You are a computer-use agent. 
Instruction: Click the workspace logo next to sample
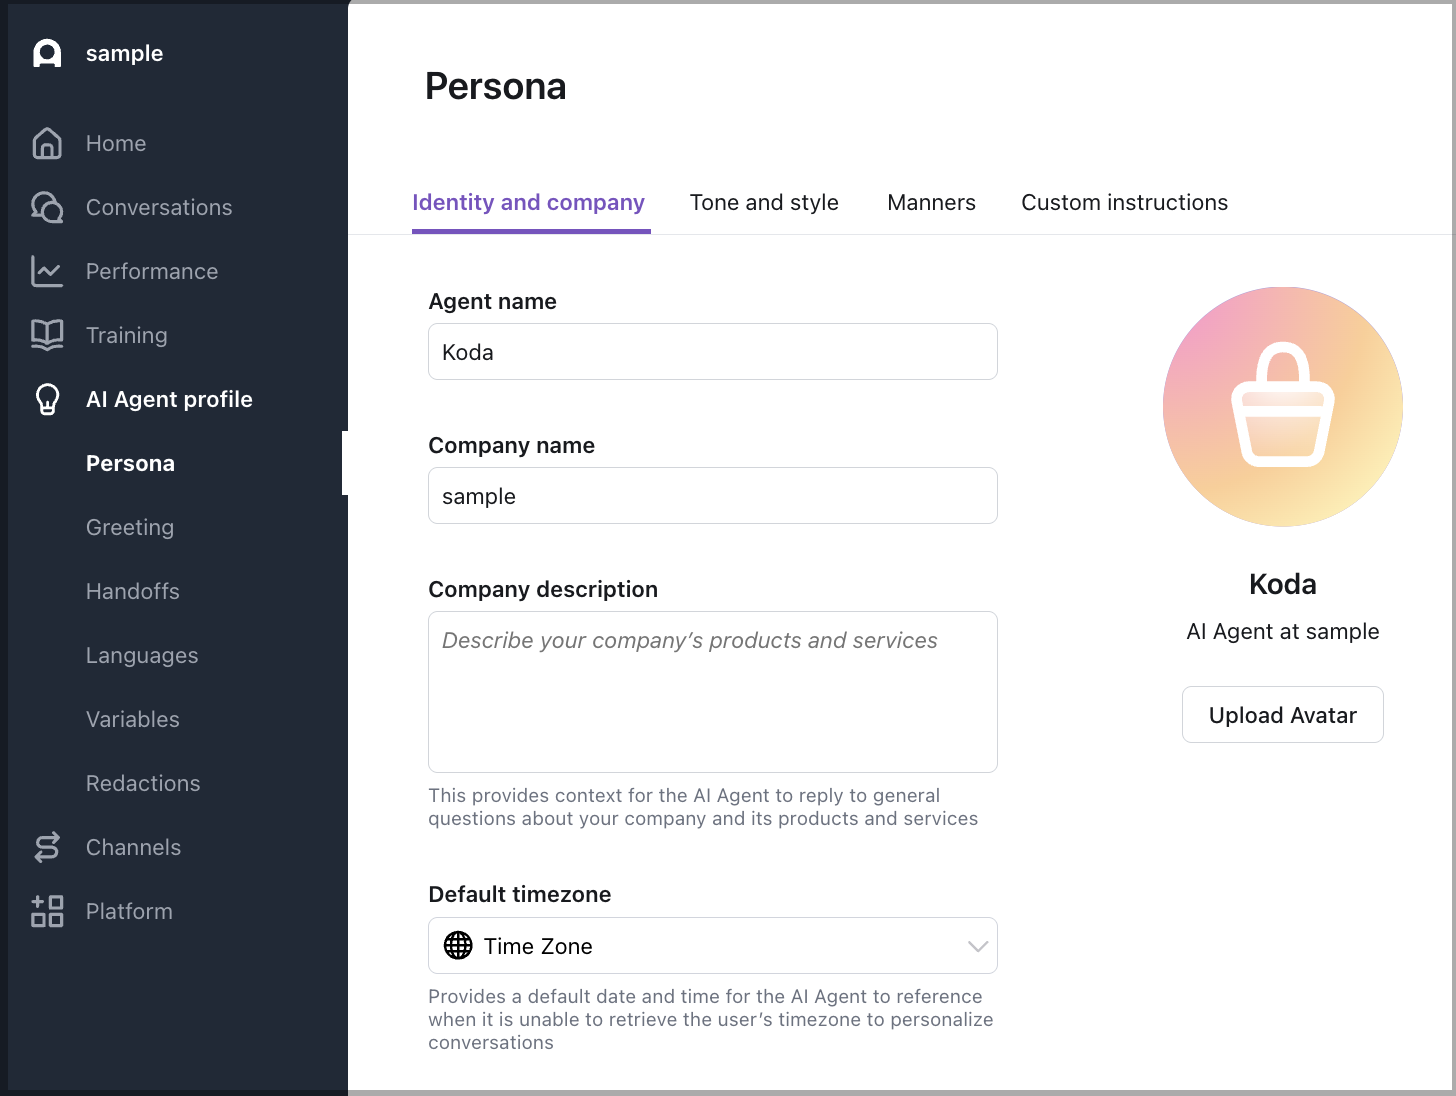point(47,54)
